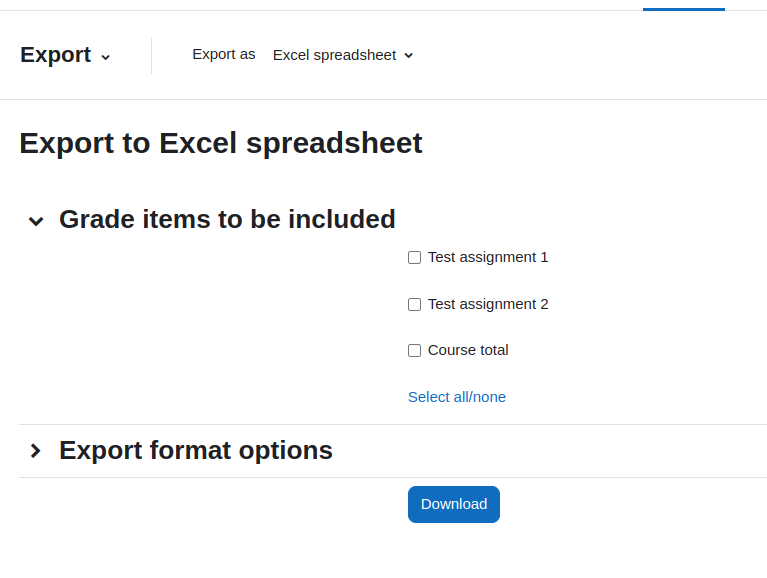Click the Select all/none link
767x578 pixels.
click(x=457, y=397)
